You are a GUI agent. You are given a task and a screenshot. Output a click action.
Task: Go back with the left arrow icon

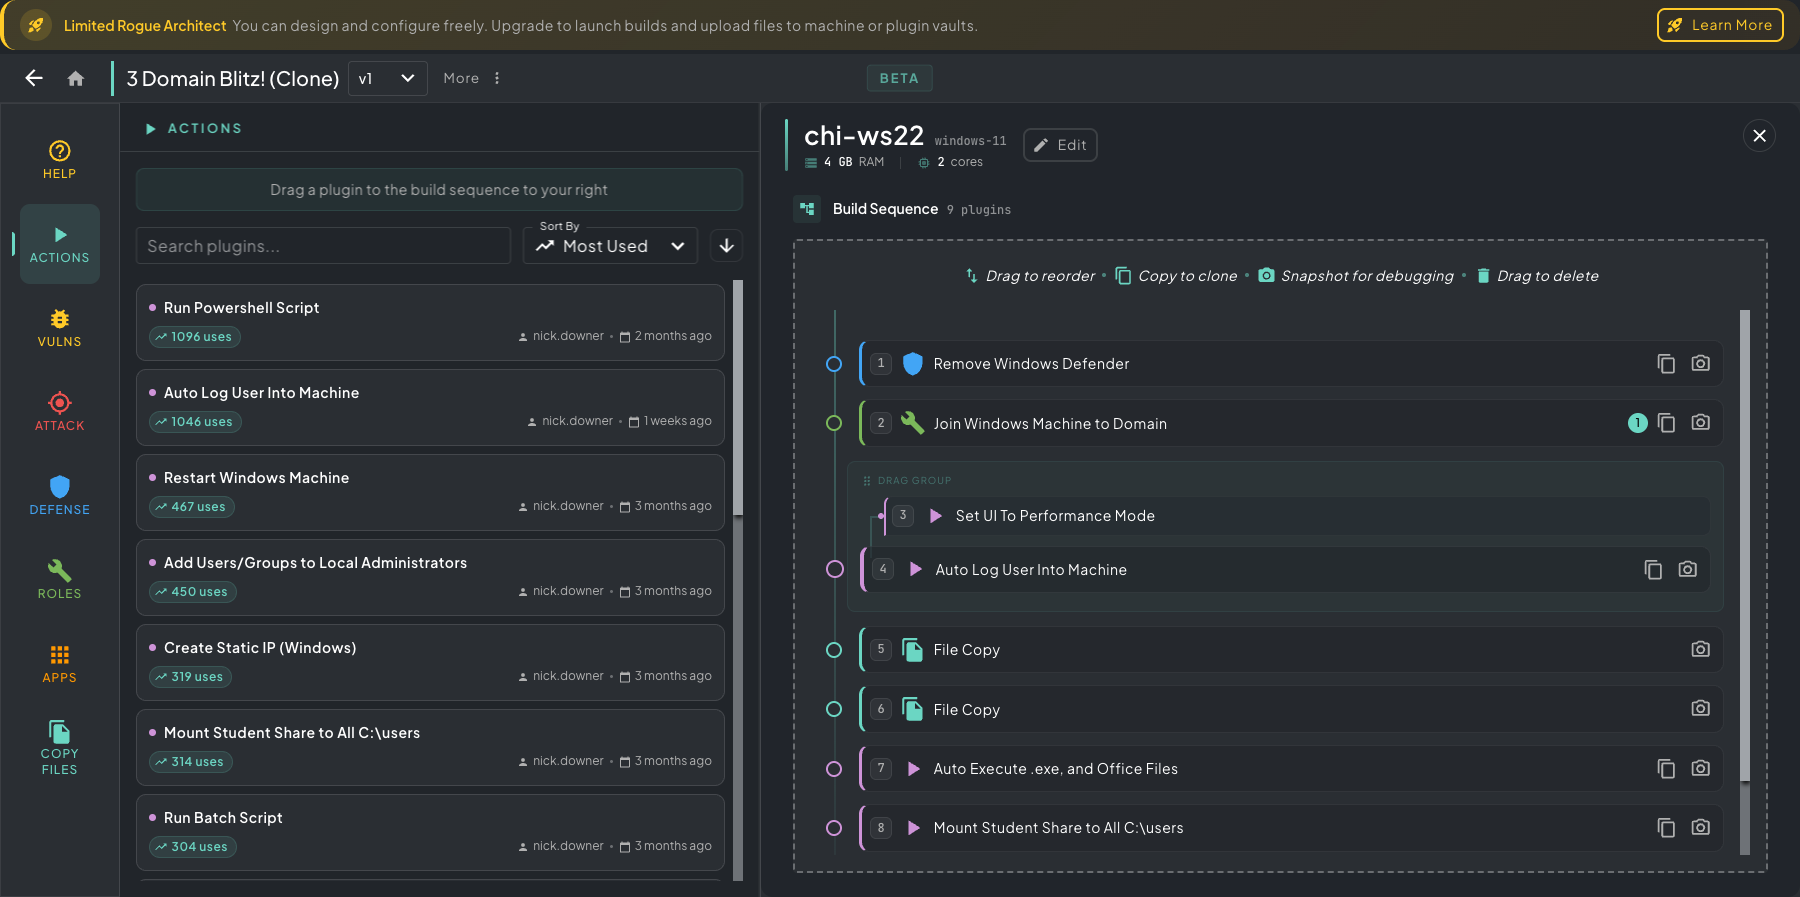34,78
